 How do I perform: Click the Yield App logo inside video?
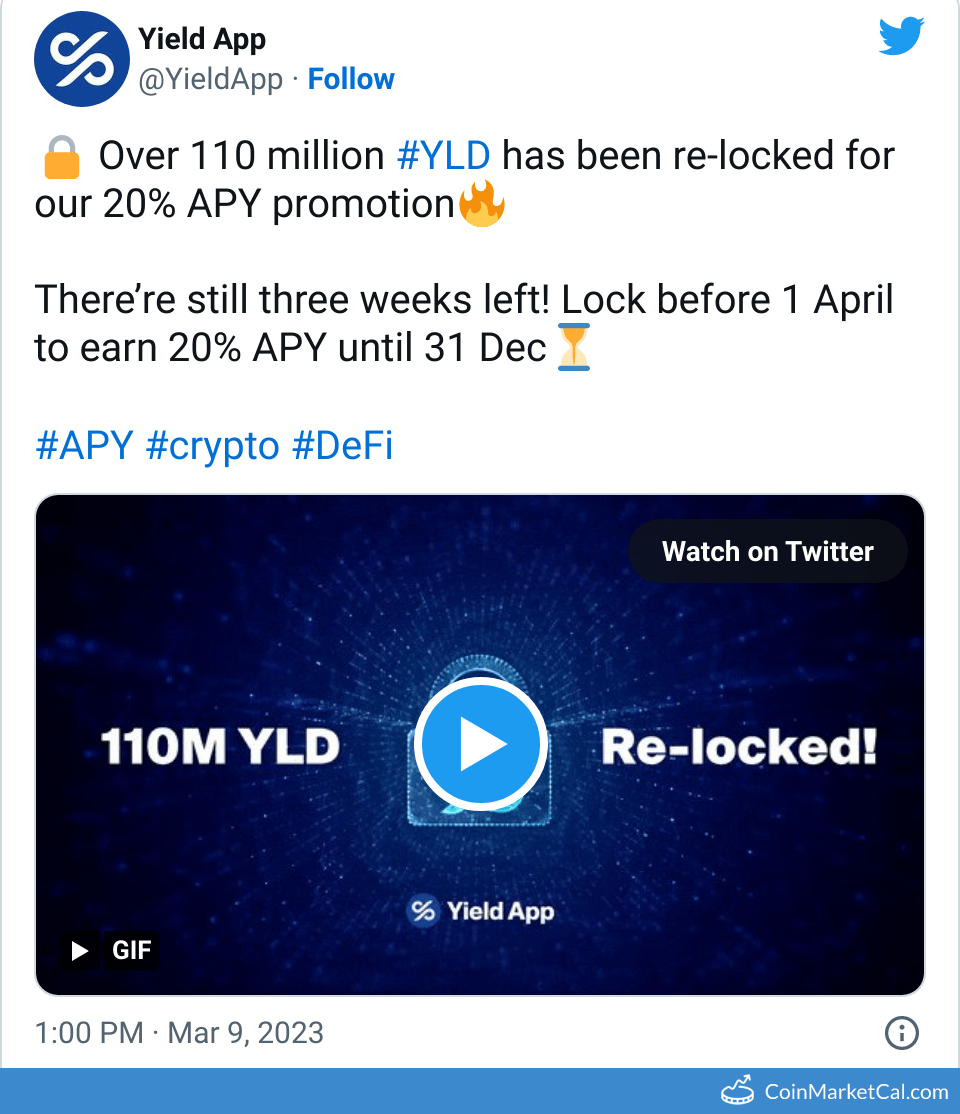tap(424, 911)
